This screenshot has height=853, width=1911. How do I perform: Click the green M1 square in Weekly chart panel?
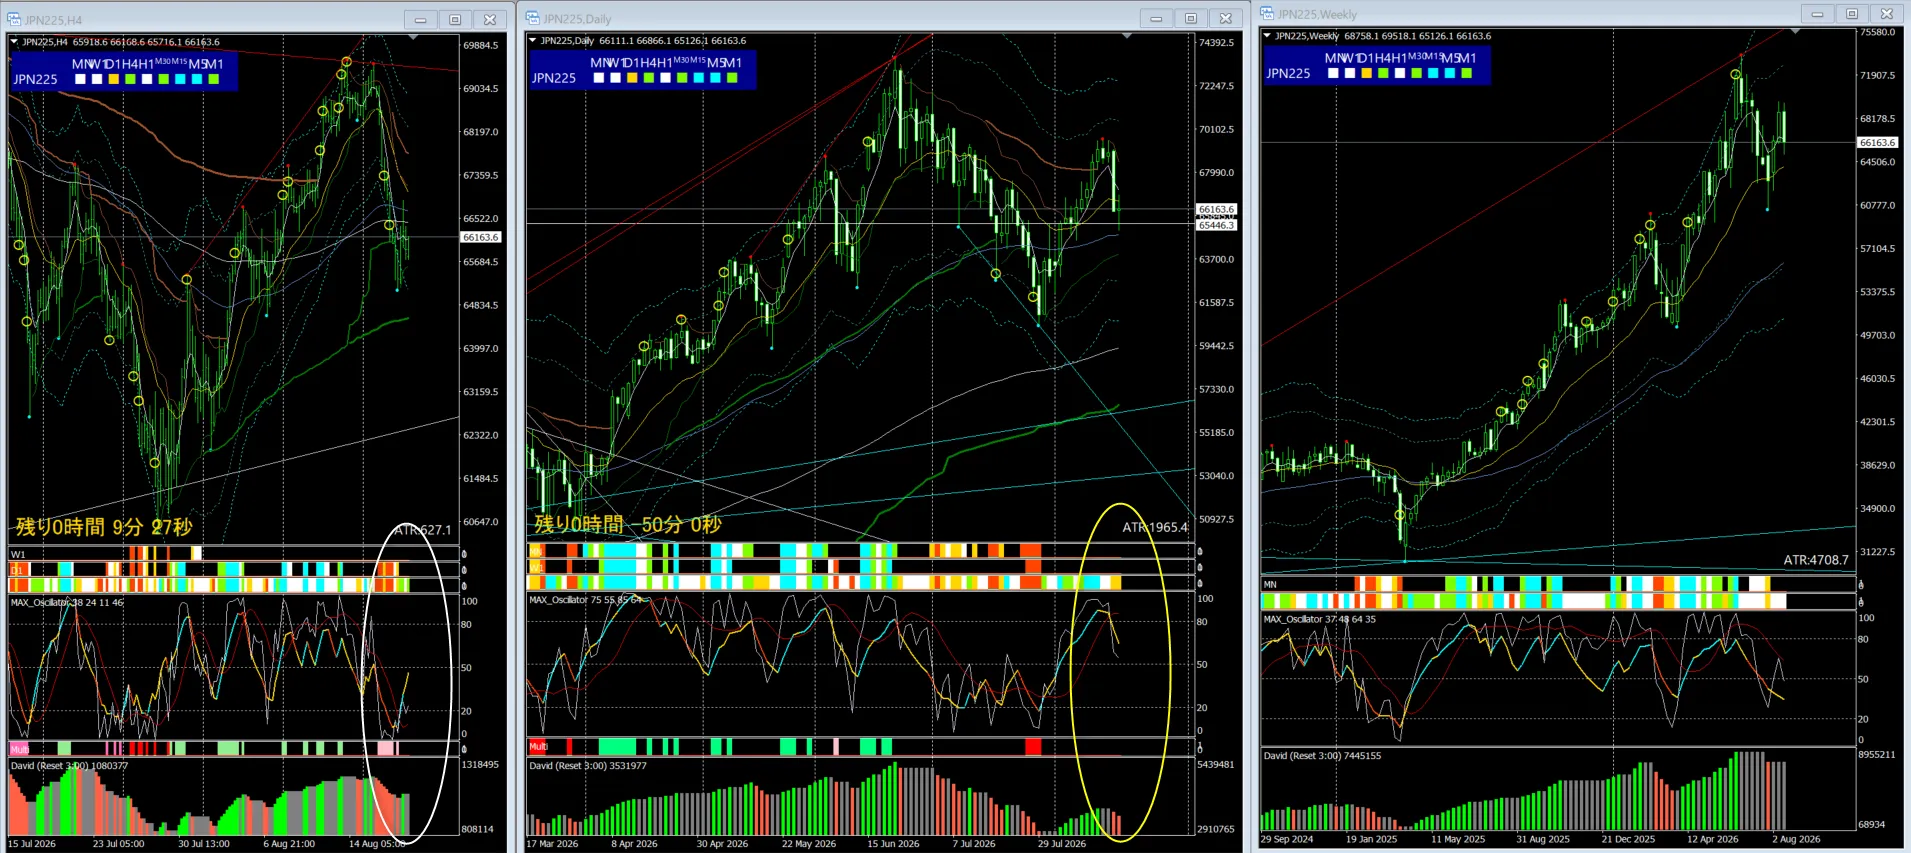tap(1467, 73)
